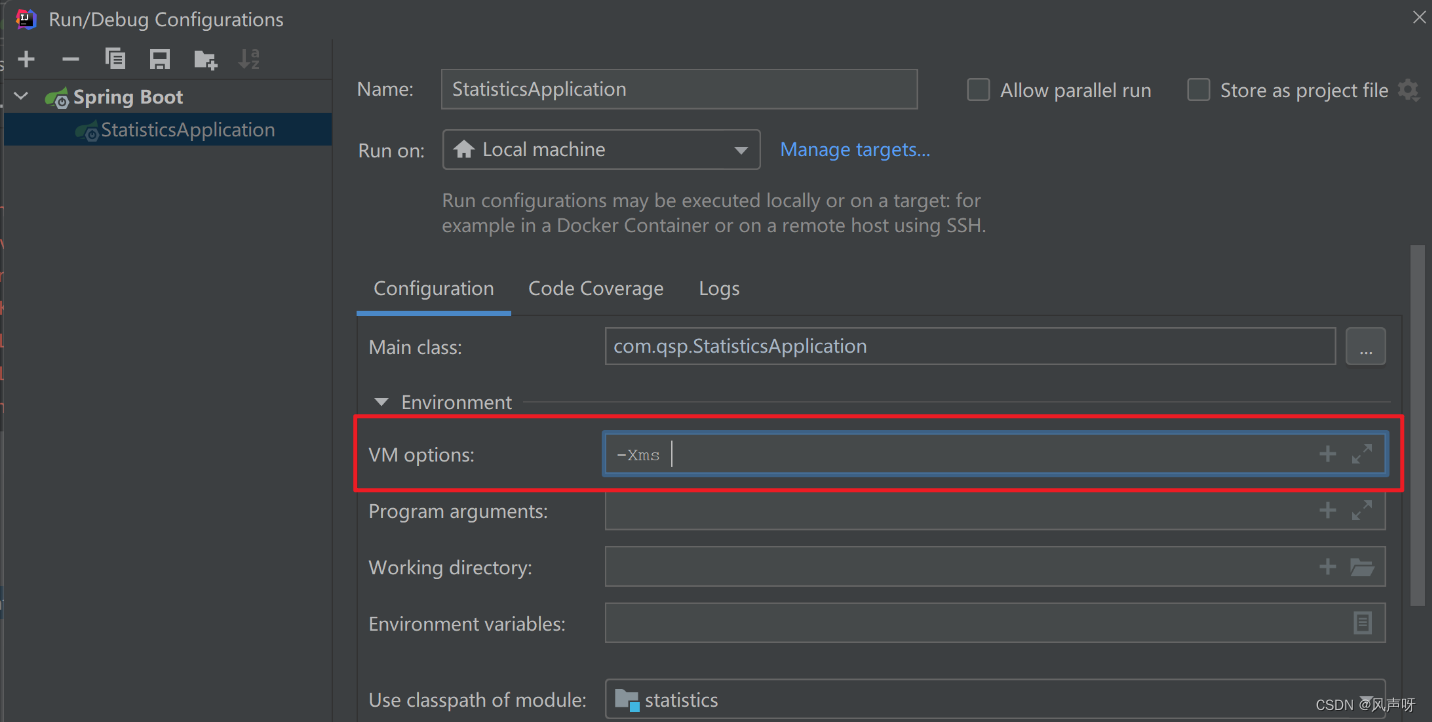Open Manage targets link
This screenshot has width=1432, height=722.
click(x=855, y=150)
